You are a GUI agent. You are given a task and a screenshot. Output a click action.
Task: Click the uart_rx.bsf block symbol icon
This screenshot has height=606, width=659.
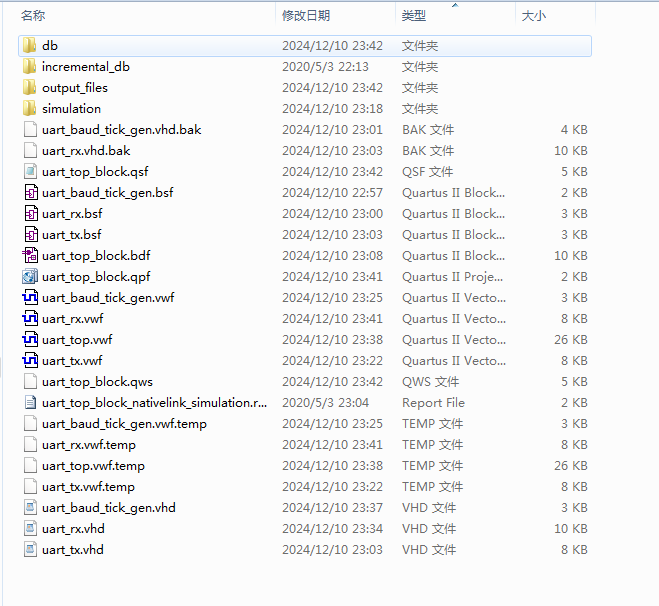pos(30,213)
